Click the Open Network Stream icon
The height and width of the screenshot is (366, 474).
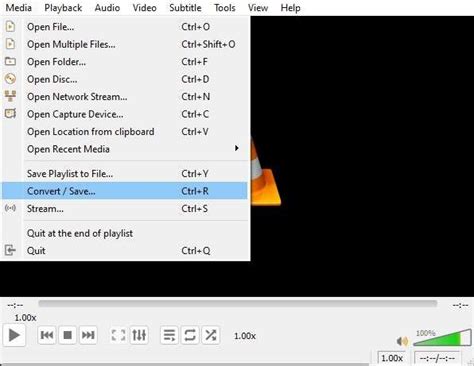[10, 96]
